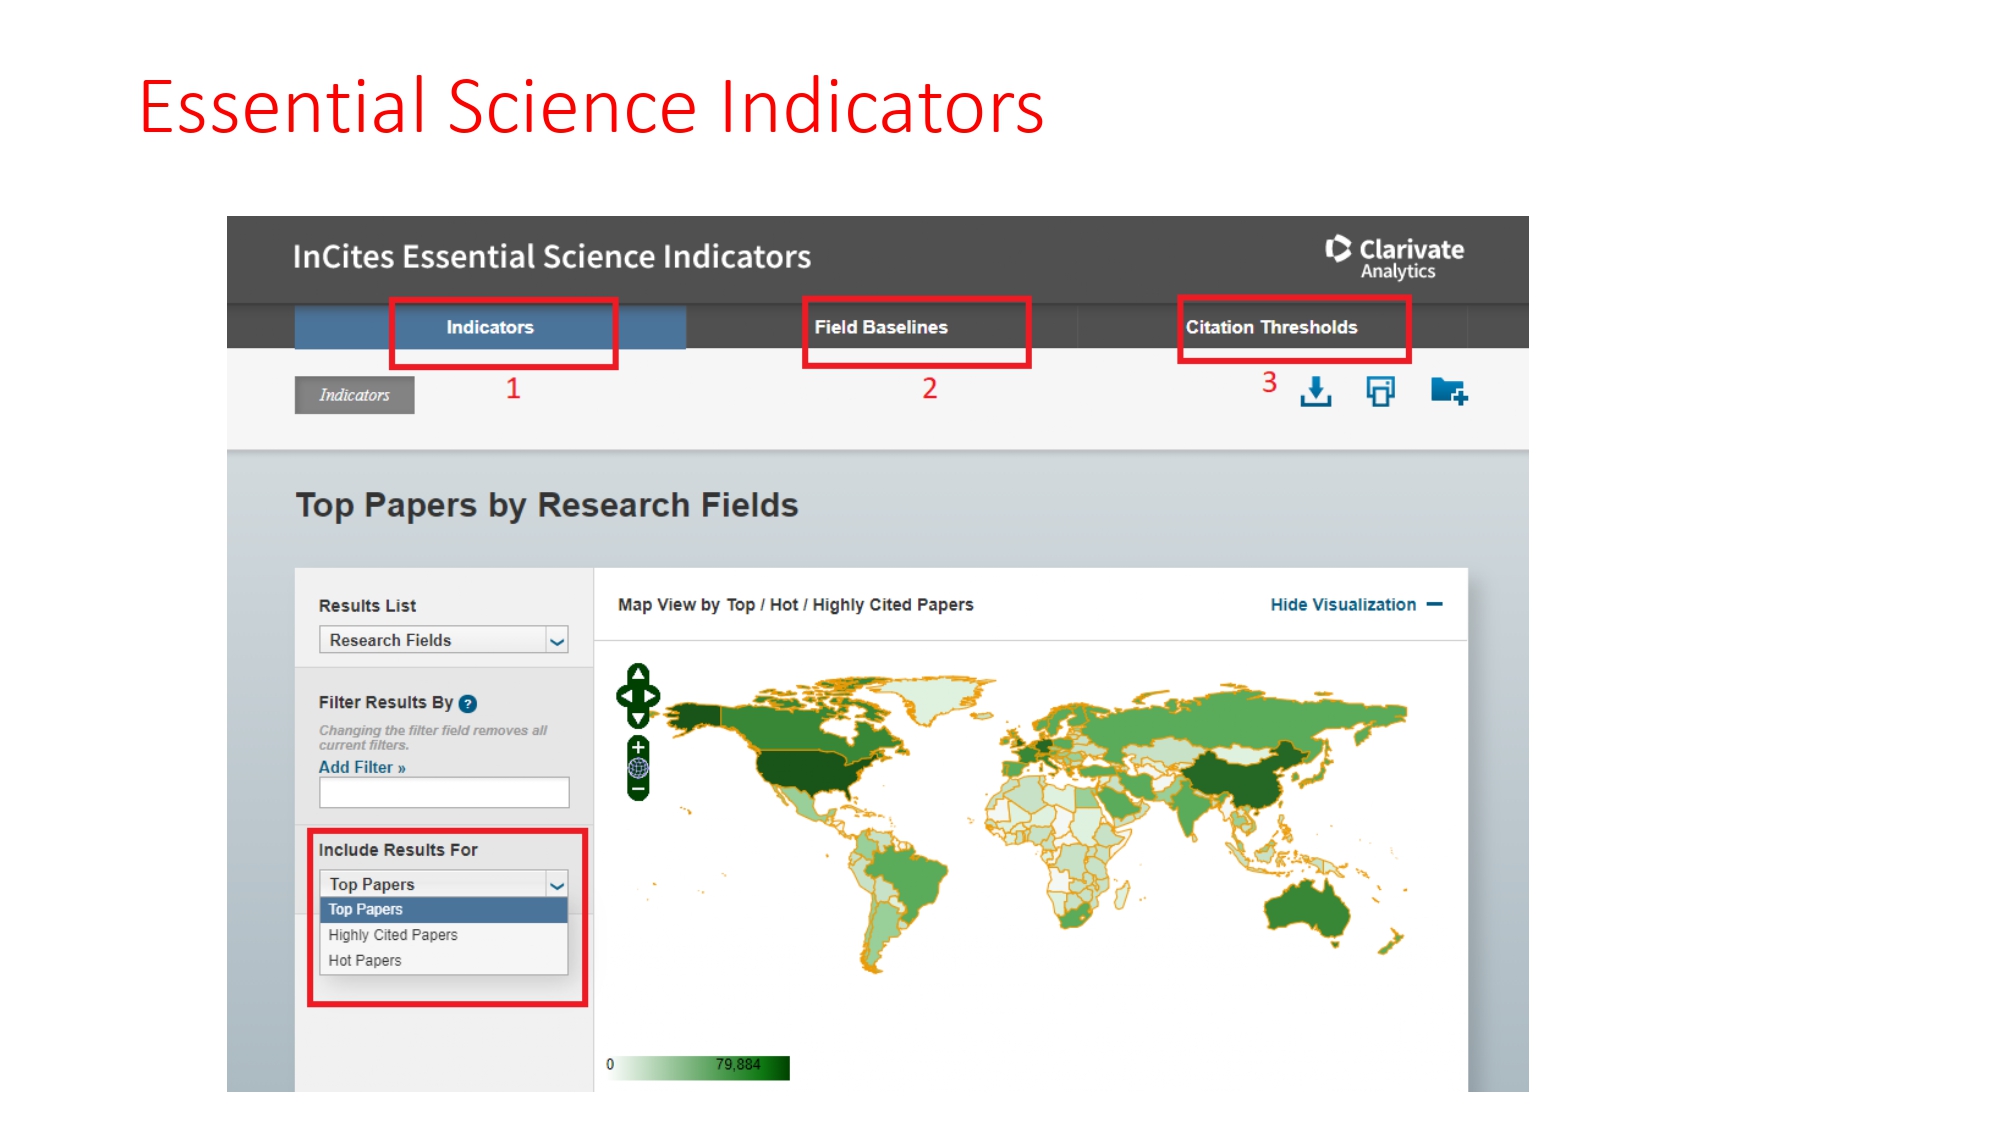Pan the map right with arrow
The width and height of the screenshot is (2000, 1125).
click(652, 696)
